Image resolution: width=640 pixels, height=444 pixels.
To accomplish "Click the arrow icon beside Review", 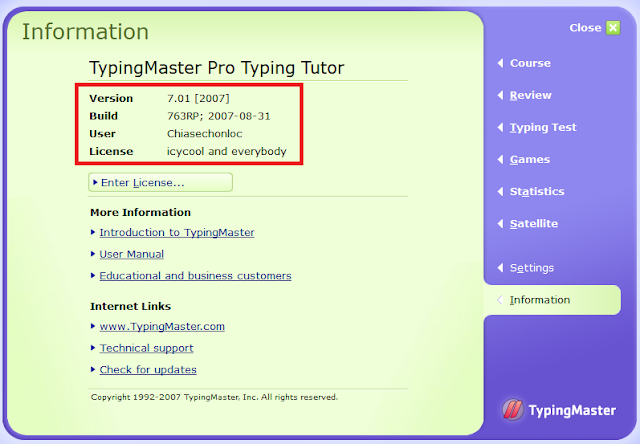I will (500, 95).
